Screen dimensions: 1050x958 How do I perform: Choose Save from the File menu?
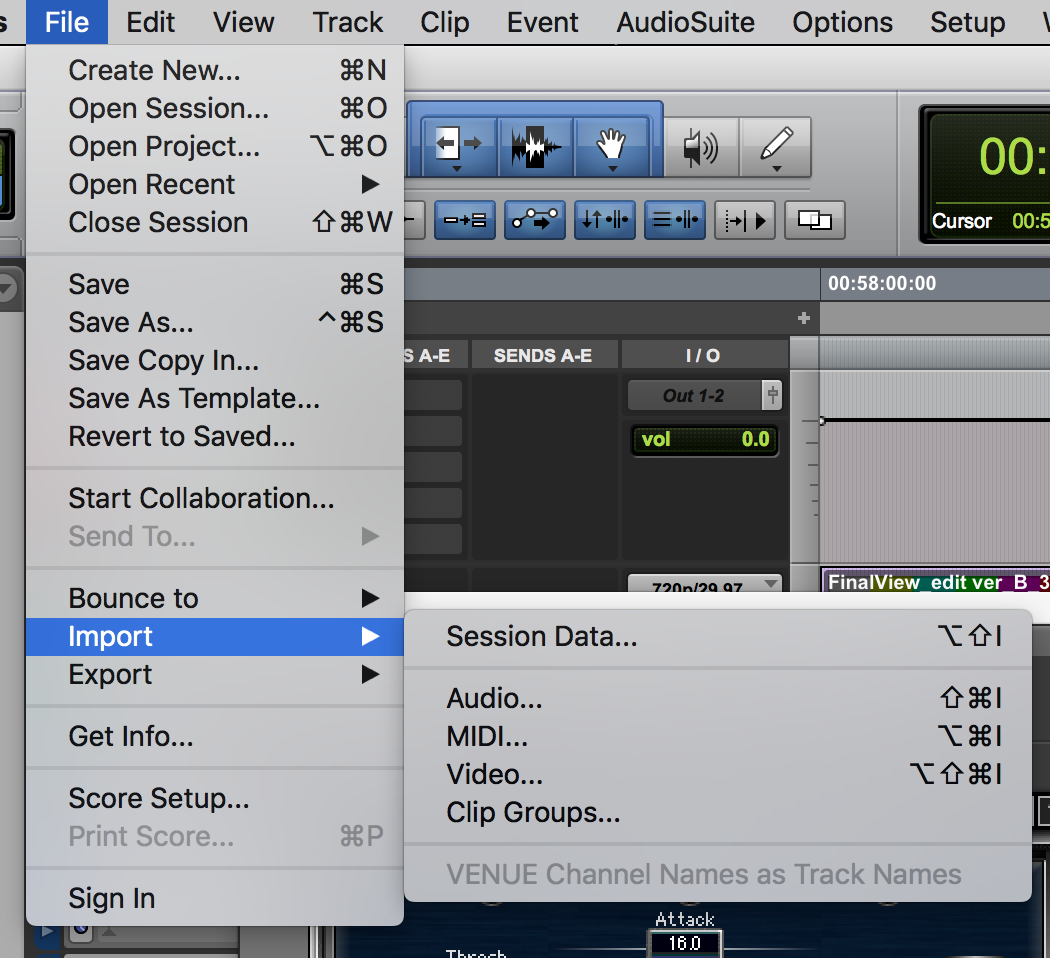tap(214, 285)
